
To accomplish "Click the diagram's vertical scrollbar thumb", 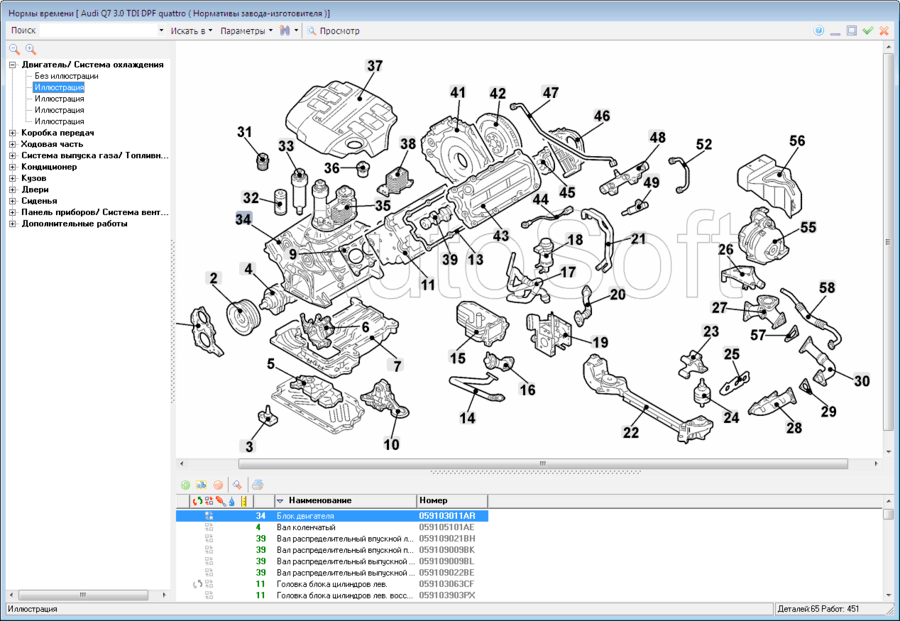I will [889, 242].
